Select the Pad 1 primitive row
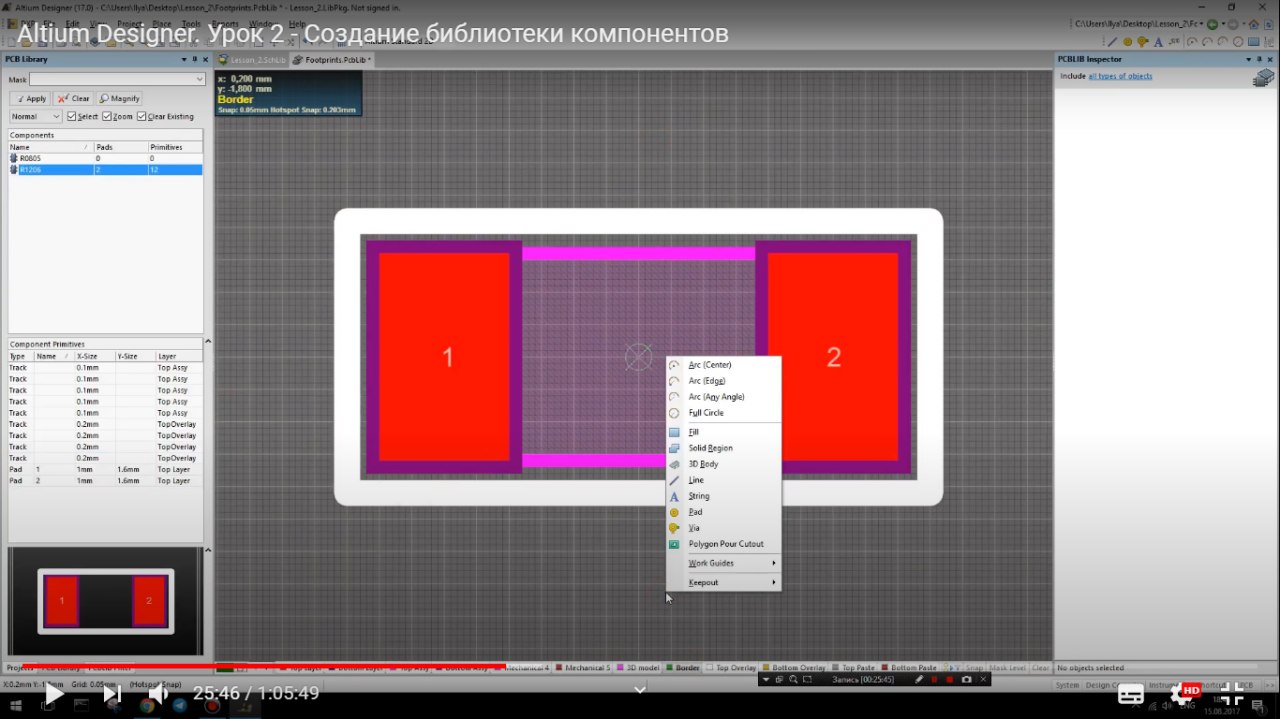Image resolution: width=1280 pixels, height=719 pixels. pyautogui.click(x=105, y=469)
